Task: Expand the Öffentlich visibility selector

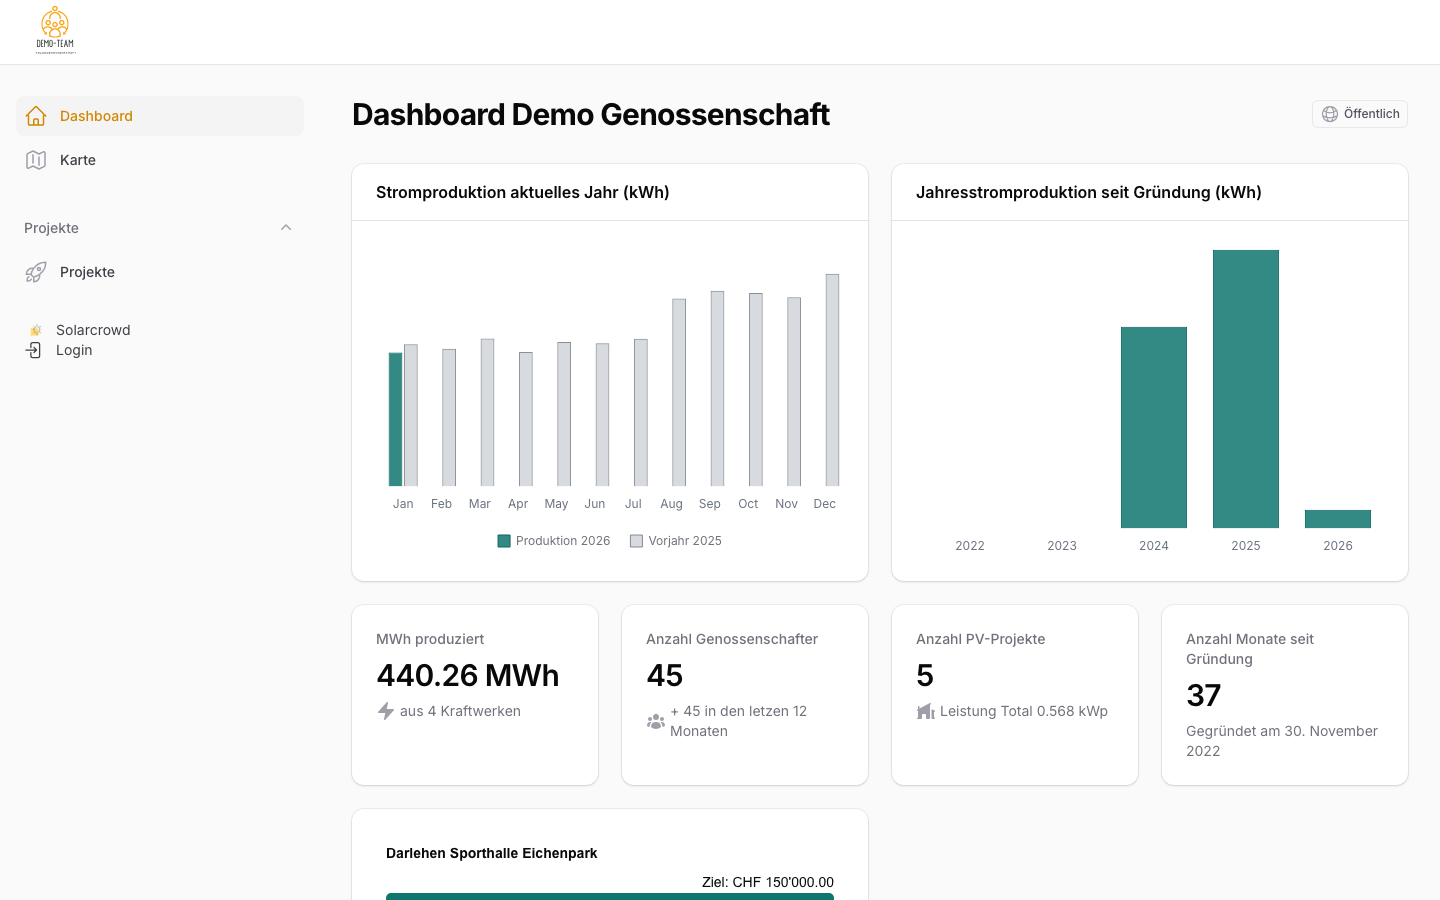Action: coord(1360,113)
